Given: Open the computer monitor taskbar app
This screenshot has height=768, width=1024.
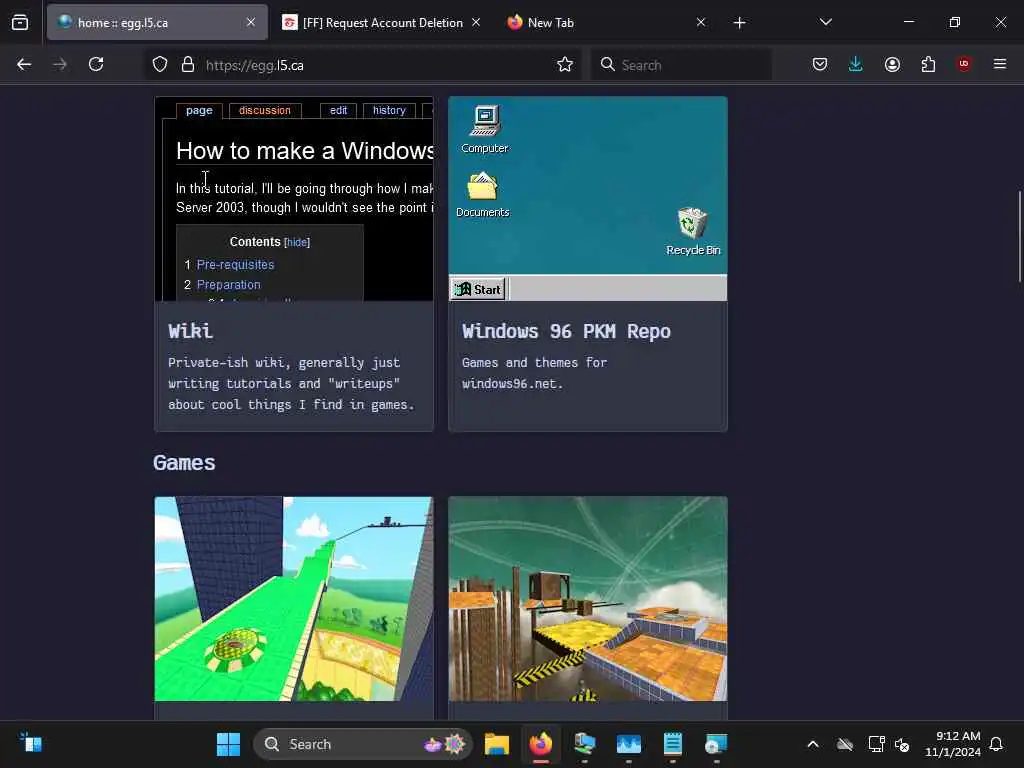Looking at the screenshot, I should 584,744.
